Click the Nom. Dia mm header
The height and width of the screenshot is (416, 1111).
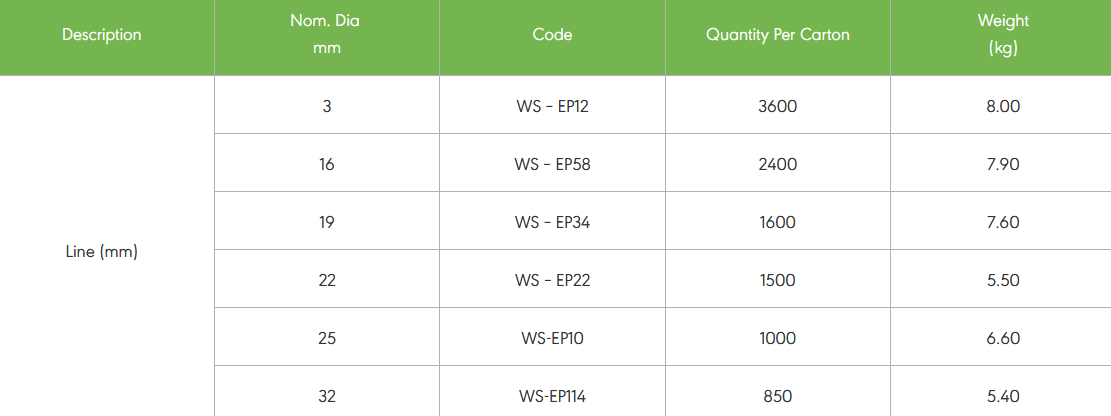coord(327,35)
